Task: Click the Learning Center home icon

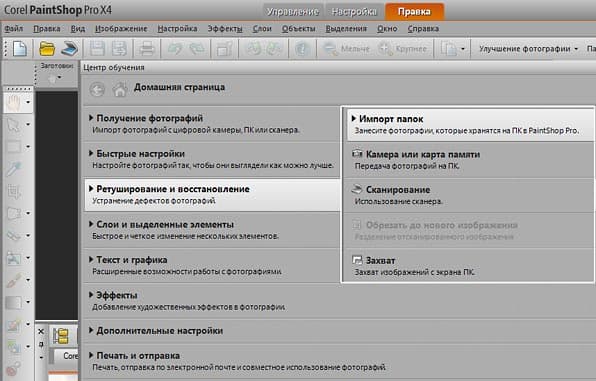Action: click(120, 90)
